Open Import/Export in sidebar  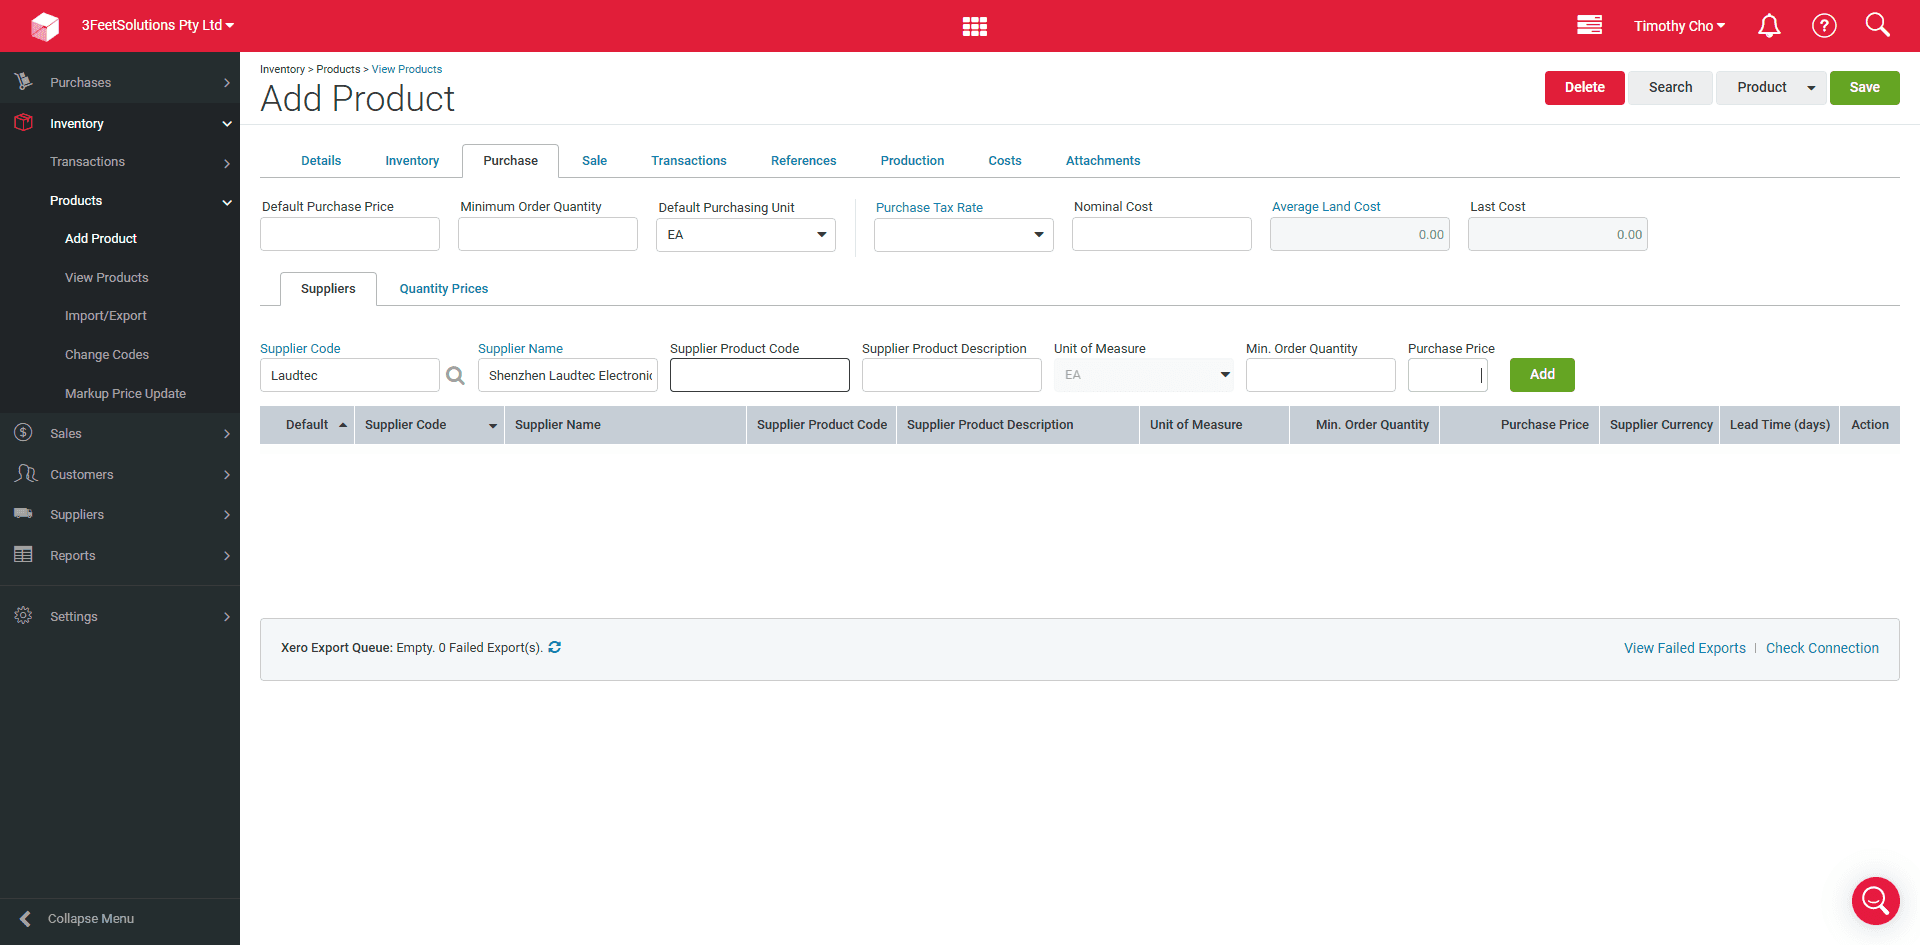click(x=105, y=316)
